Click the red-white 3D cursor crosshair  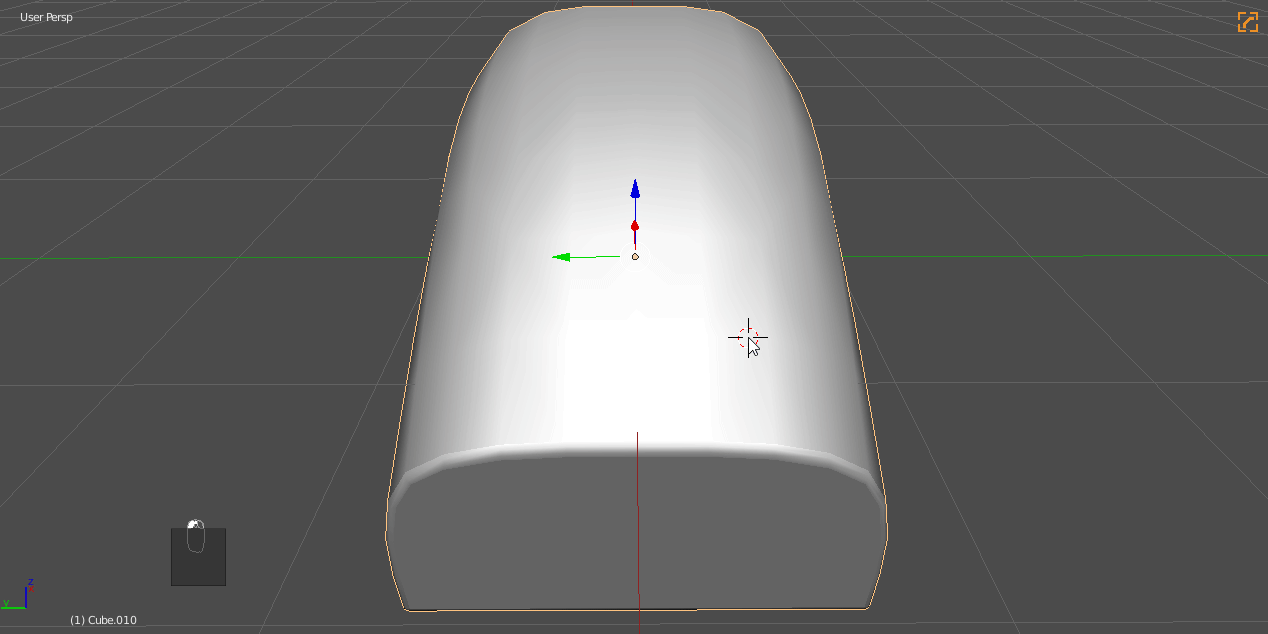(747, 337)
